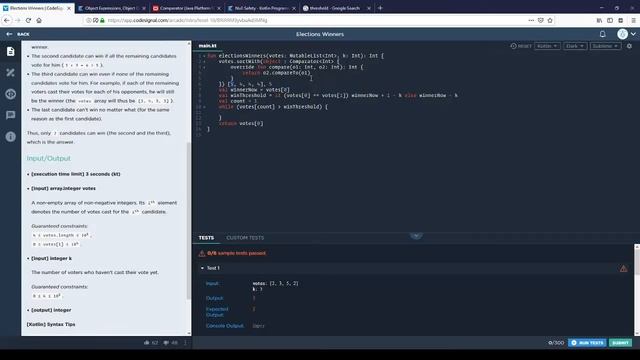Close the threshold Google Search tab
The image size is (640, 360).
pyautogui.click(x=369, y=8)
